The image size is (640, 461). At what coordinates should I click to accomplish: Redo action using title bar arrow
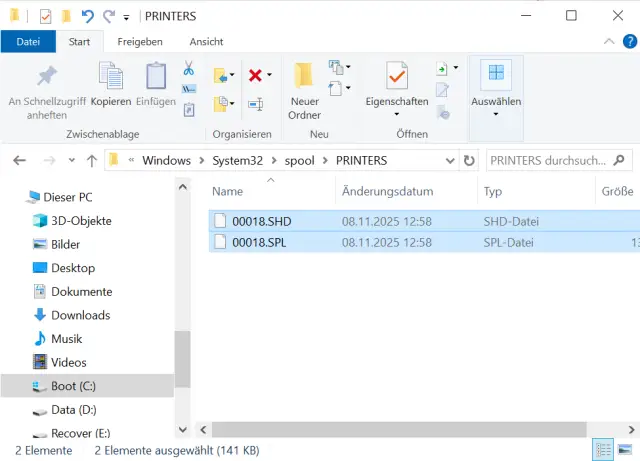(x=109, y=16)
